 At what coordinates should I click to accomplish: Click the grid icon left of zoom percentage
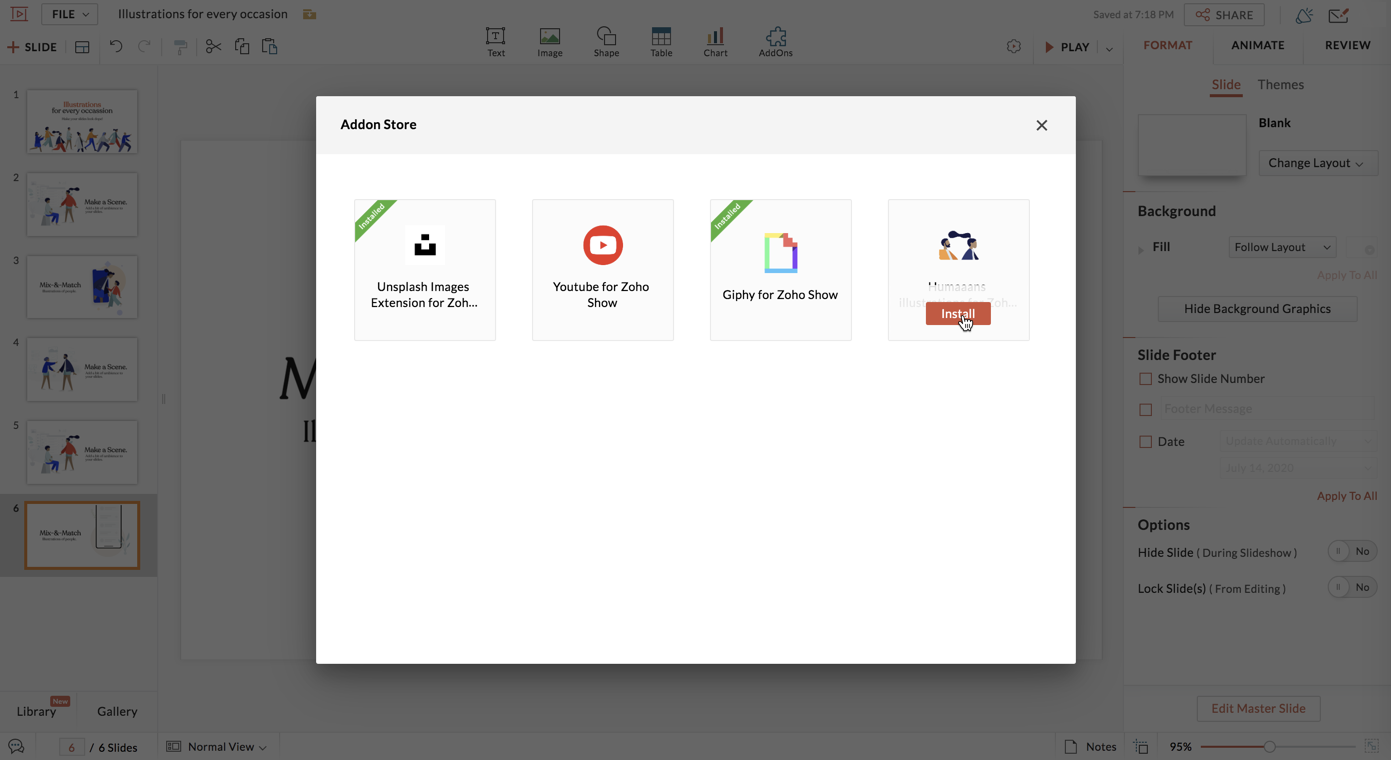[x=1141, y=747]
